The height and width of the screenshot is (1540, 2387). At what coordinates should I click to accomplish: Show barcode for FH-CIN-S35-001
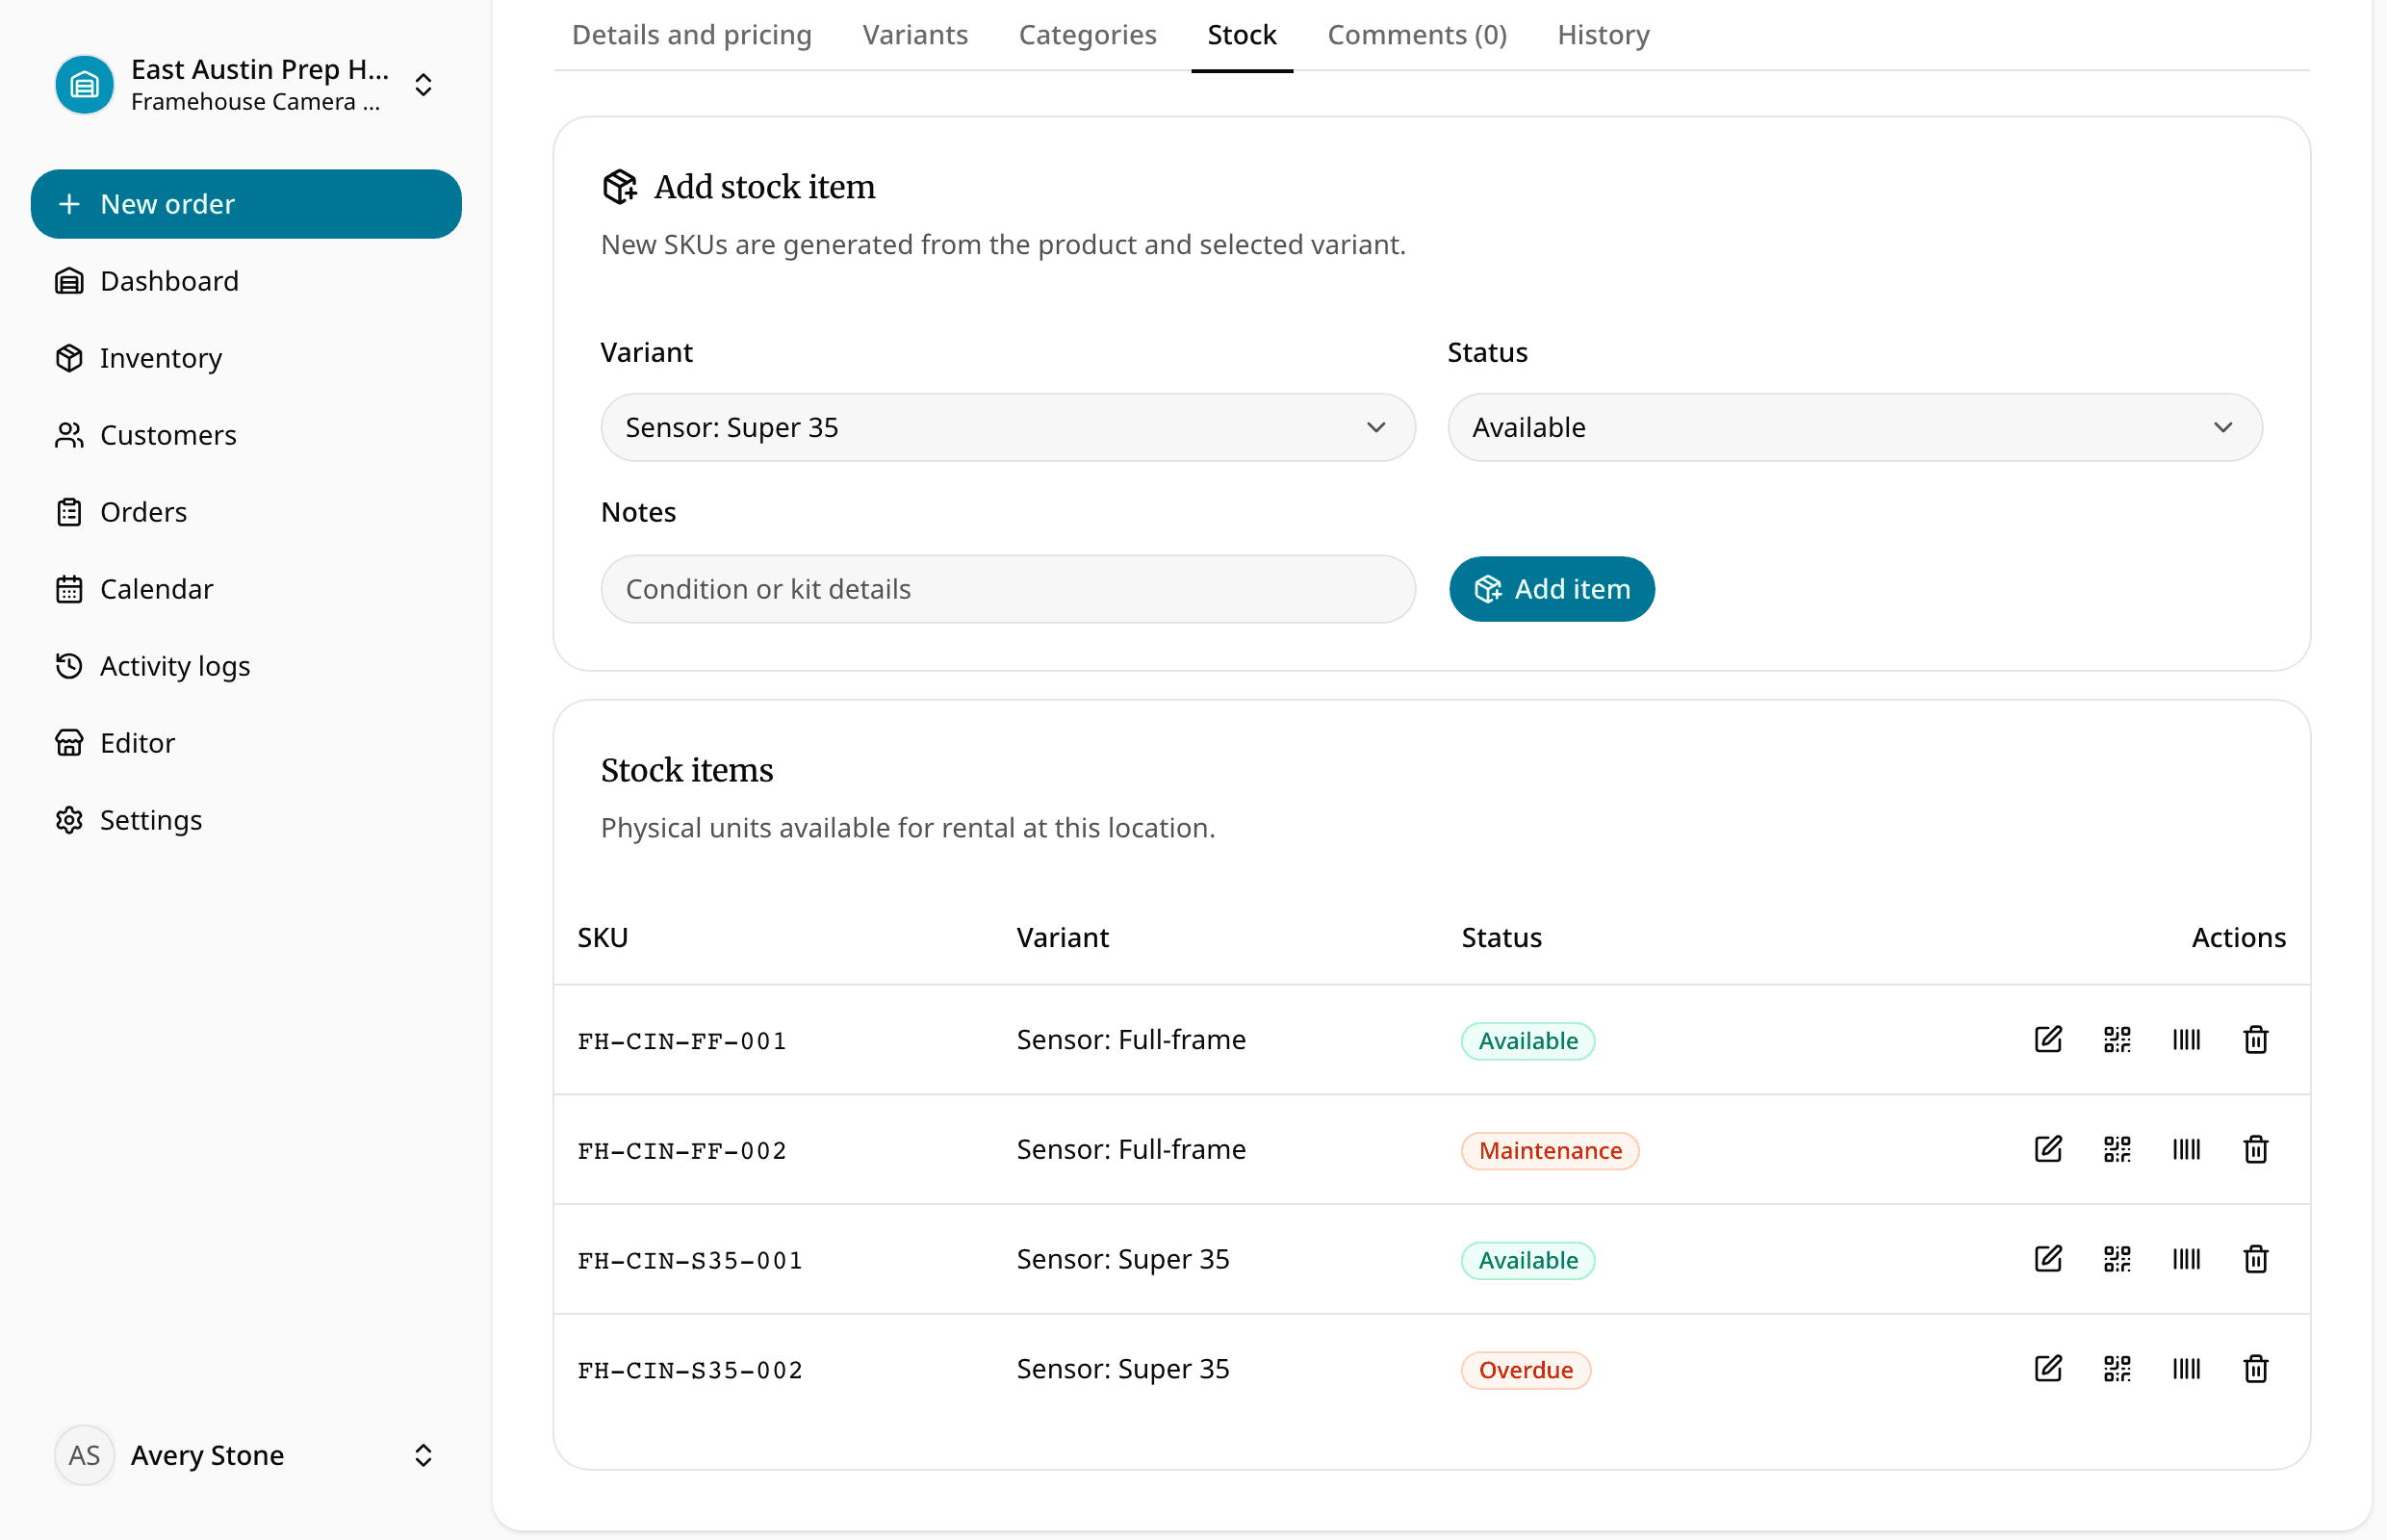[2186, 1258]
